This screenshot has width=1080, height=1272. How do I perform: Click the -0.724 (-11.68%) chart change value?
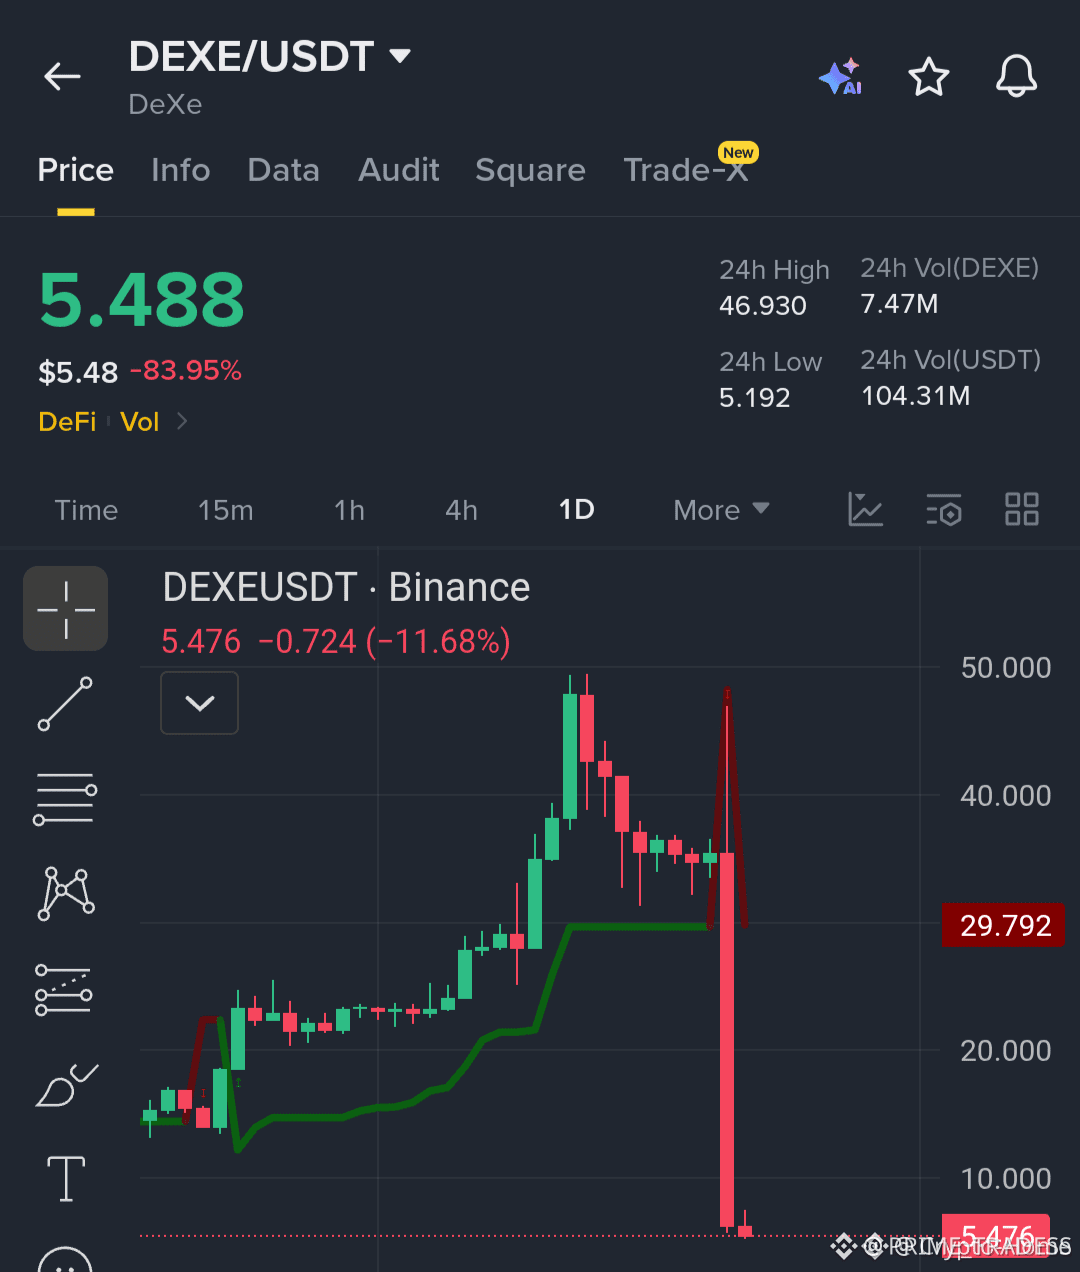pyautogui.click(x=385, y=641)
